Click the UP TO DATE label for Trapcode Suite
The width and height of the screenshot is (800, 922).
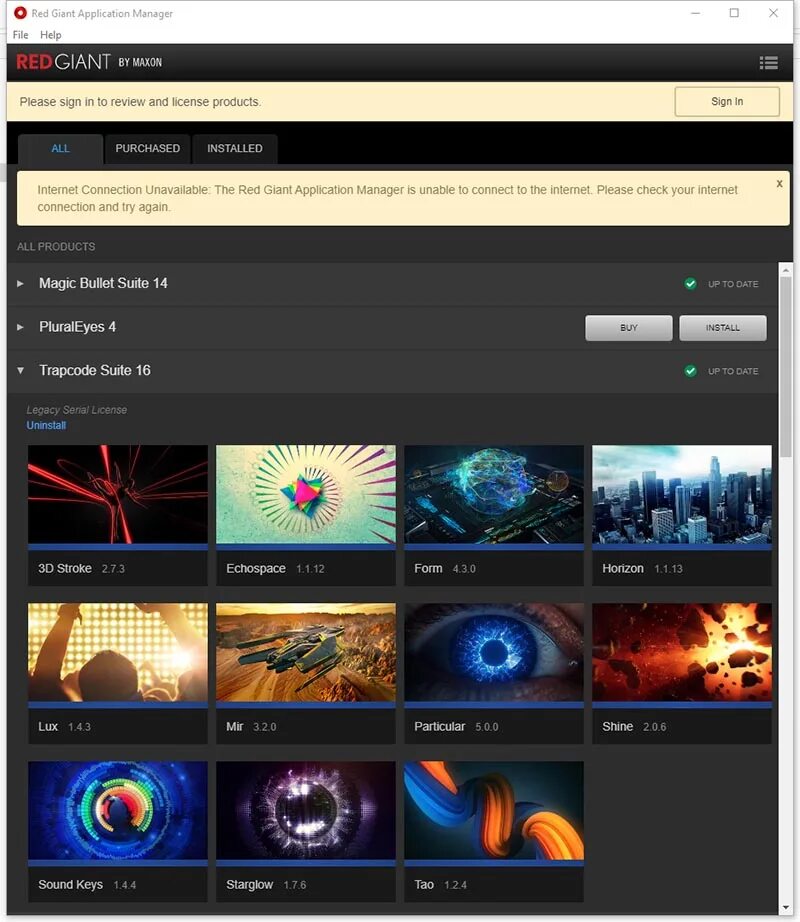point(733,371)
